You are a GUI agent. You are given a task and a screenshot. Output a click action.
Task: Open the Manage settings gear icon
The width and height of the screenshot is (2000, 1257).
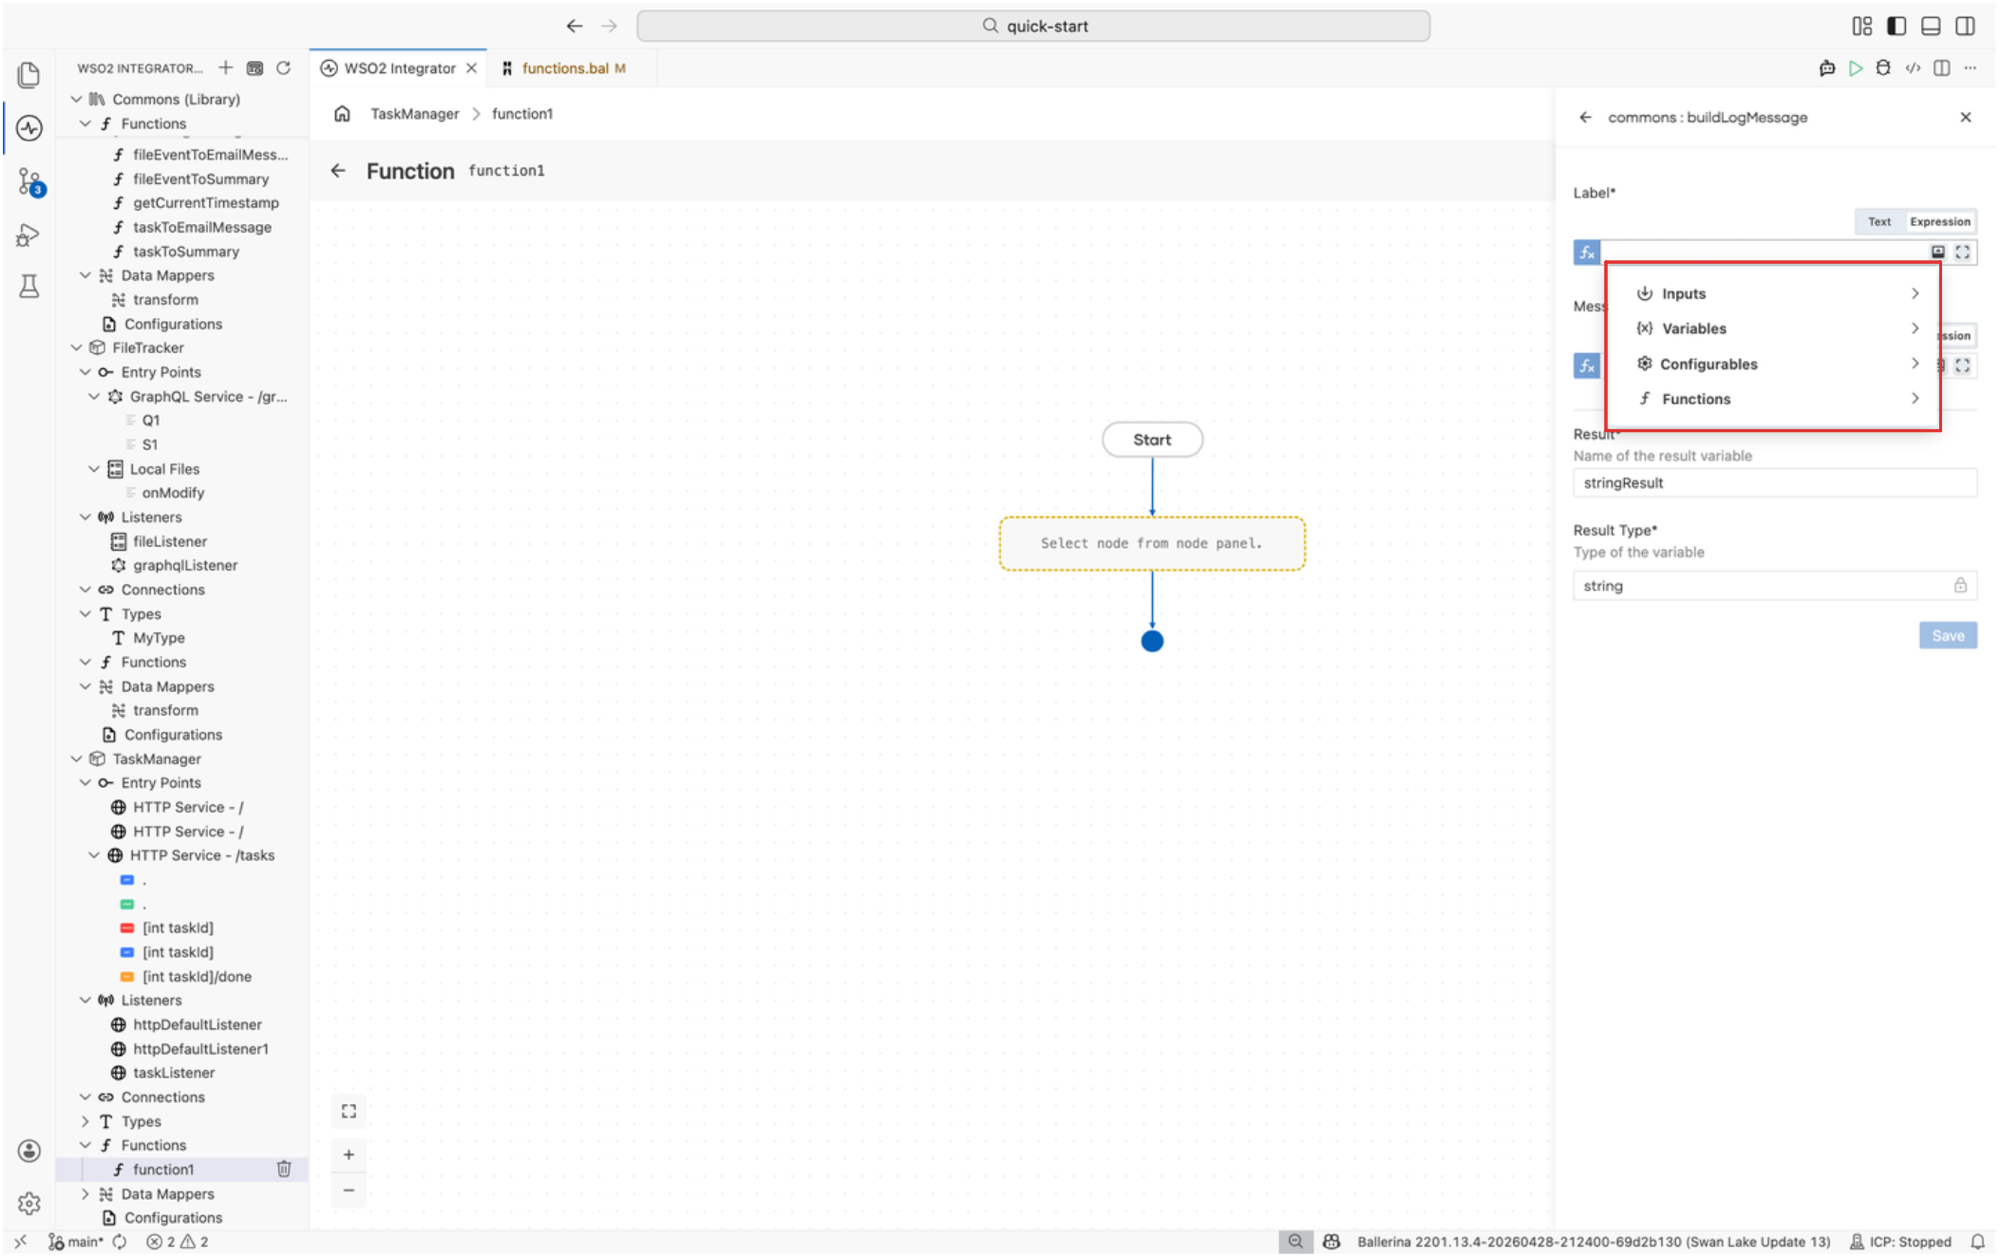(x=29, y=1203)
